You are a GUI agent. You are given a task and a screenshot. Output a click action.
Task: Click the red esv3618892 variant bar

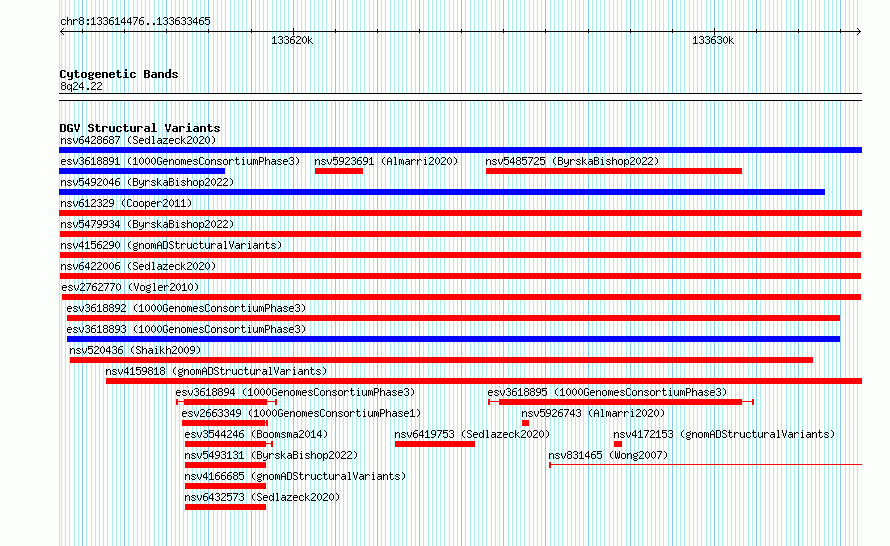point(454,318)
